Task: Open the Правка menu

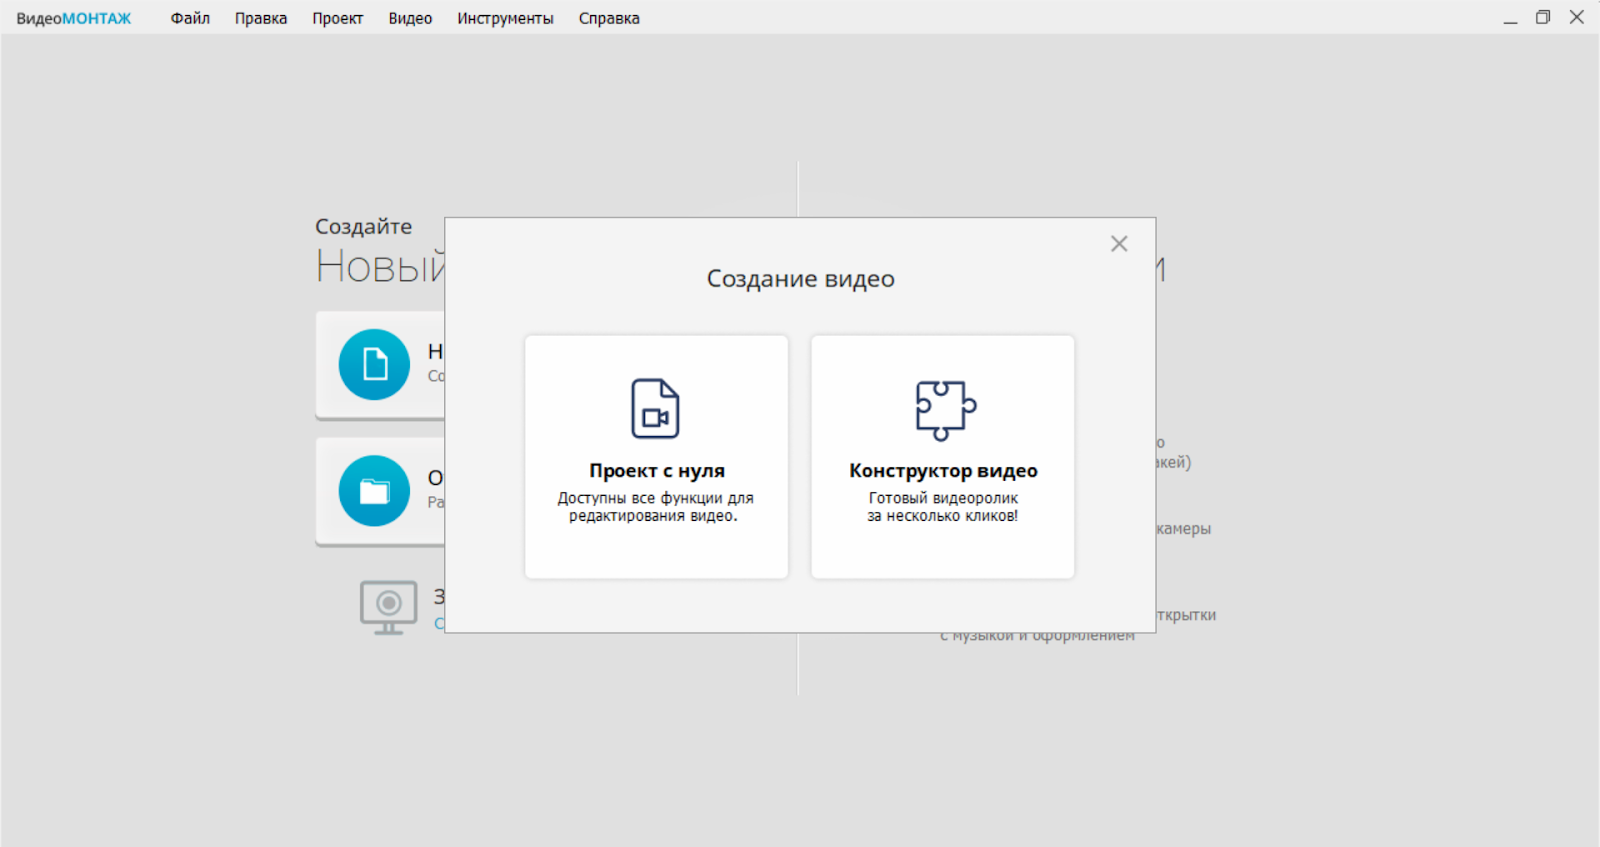Action: [261, 18]
